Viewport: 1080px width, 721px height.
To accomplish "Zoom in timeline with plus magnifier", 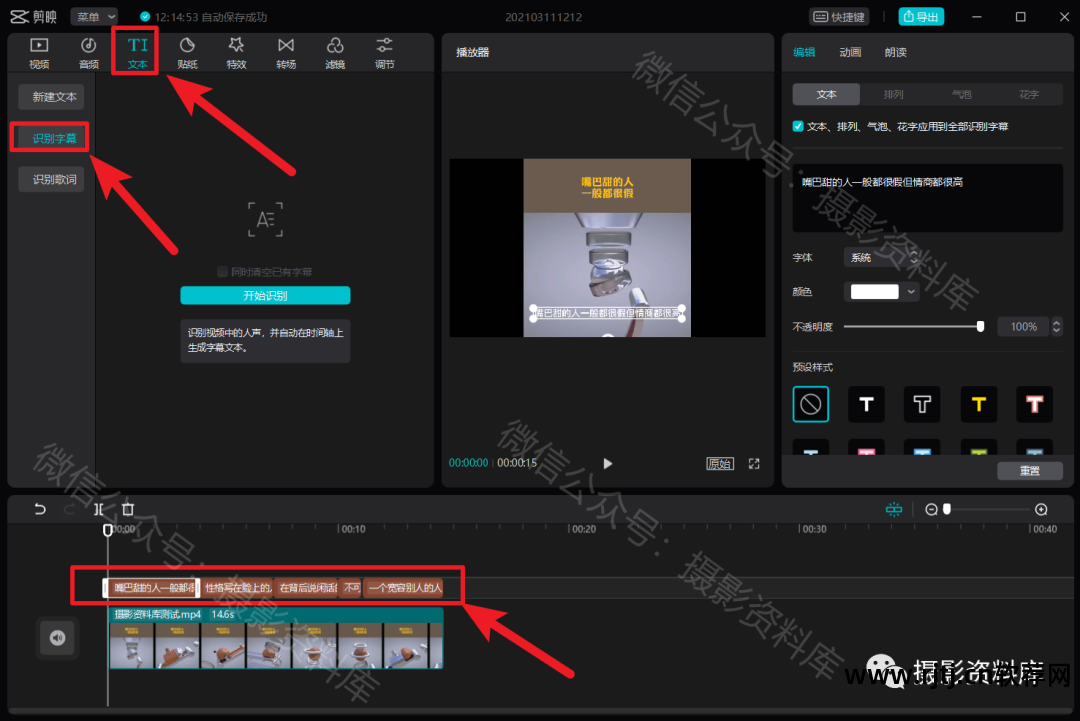I will (x=1041, y=509).
